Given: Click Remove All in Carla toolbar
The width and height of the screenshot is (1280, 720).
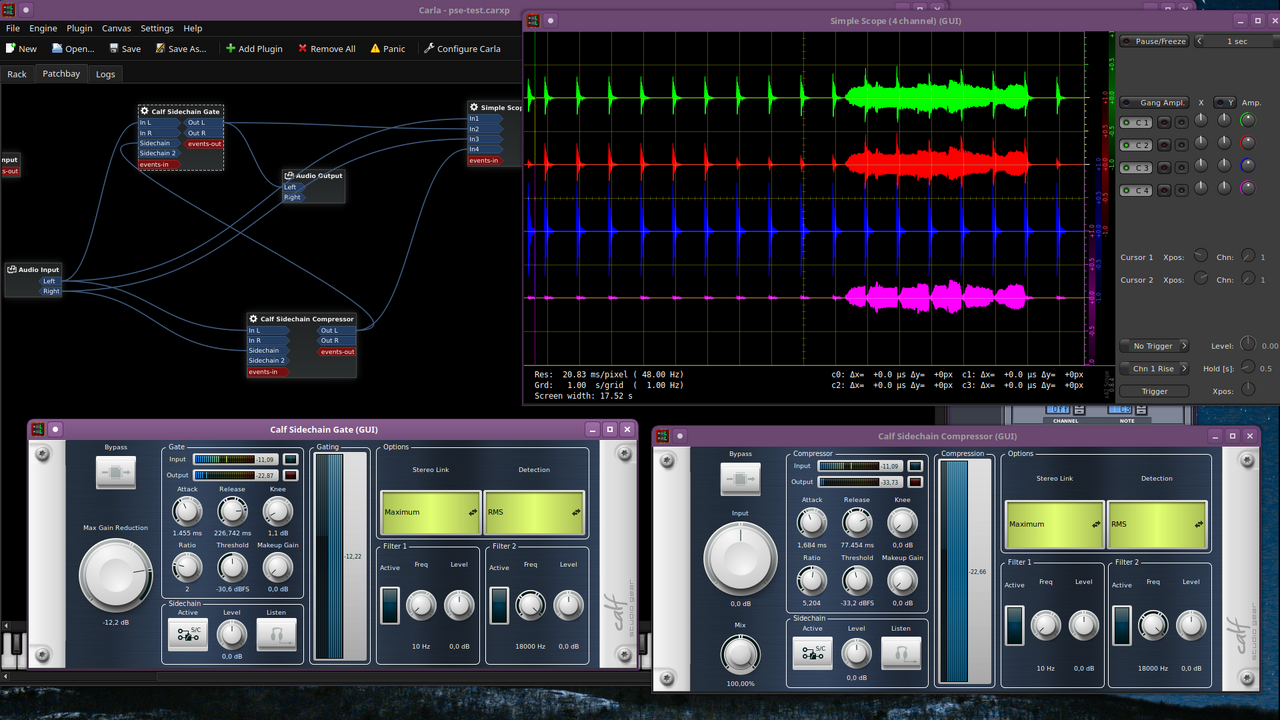Looking at the screenshot, I should click(x=326, y=48).
